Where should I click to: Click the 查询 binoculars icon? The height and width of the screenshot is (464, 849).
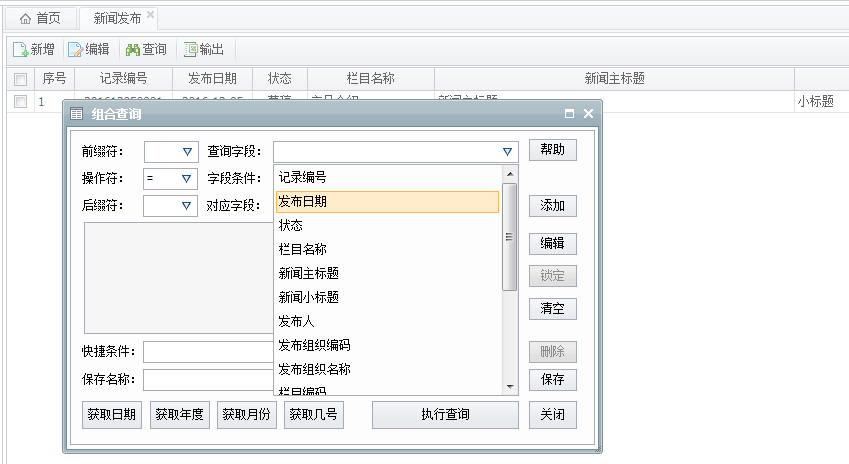(132, 49)
